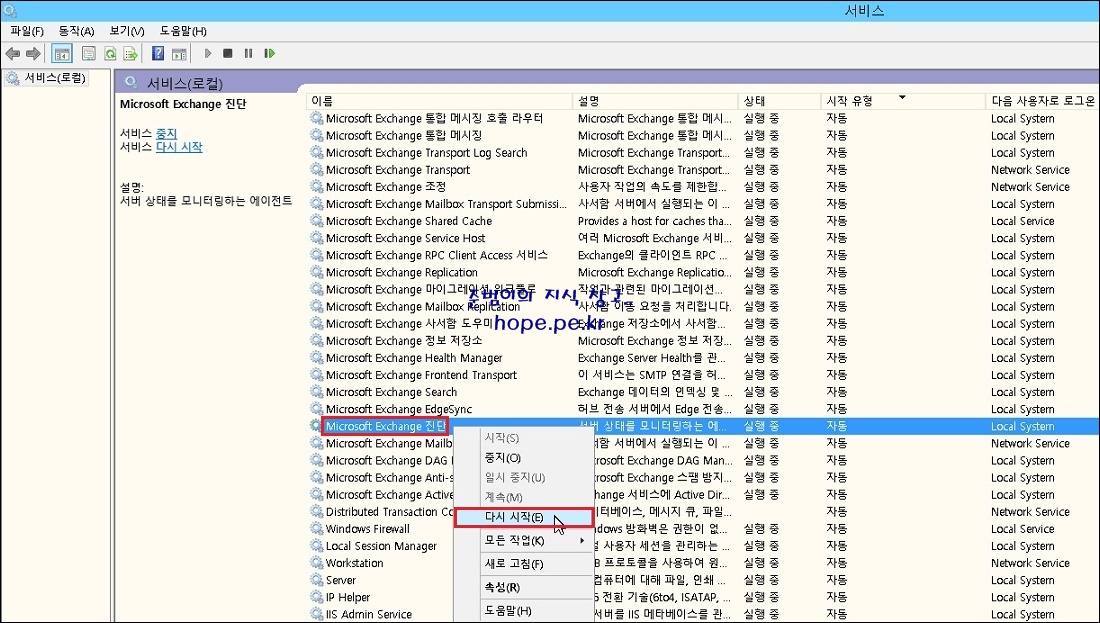
Task: Click gear icon of Microsoft Exchange Transport Log Search
Action: tap(317, 152)
